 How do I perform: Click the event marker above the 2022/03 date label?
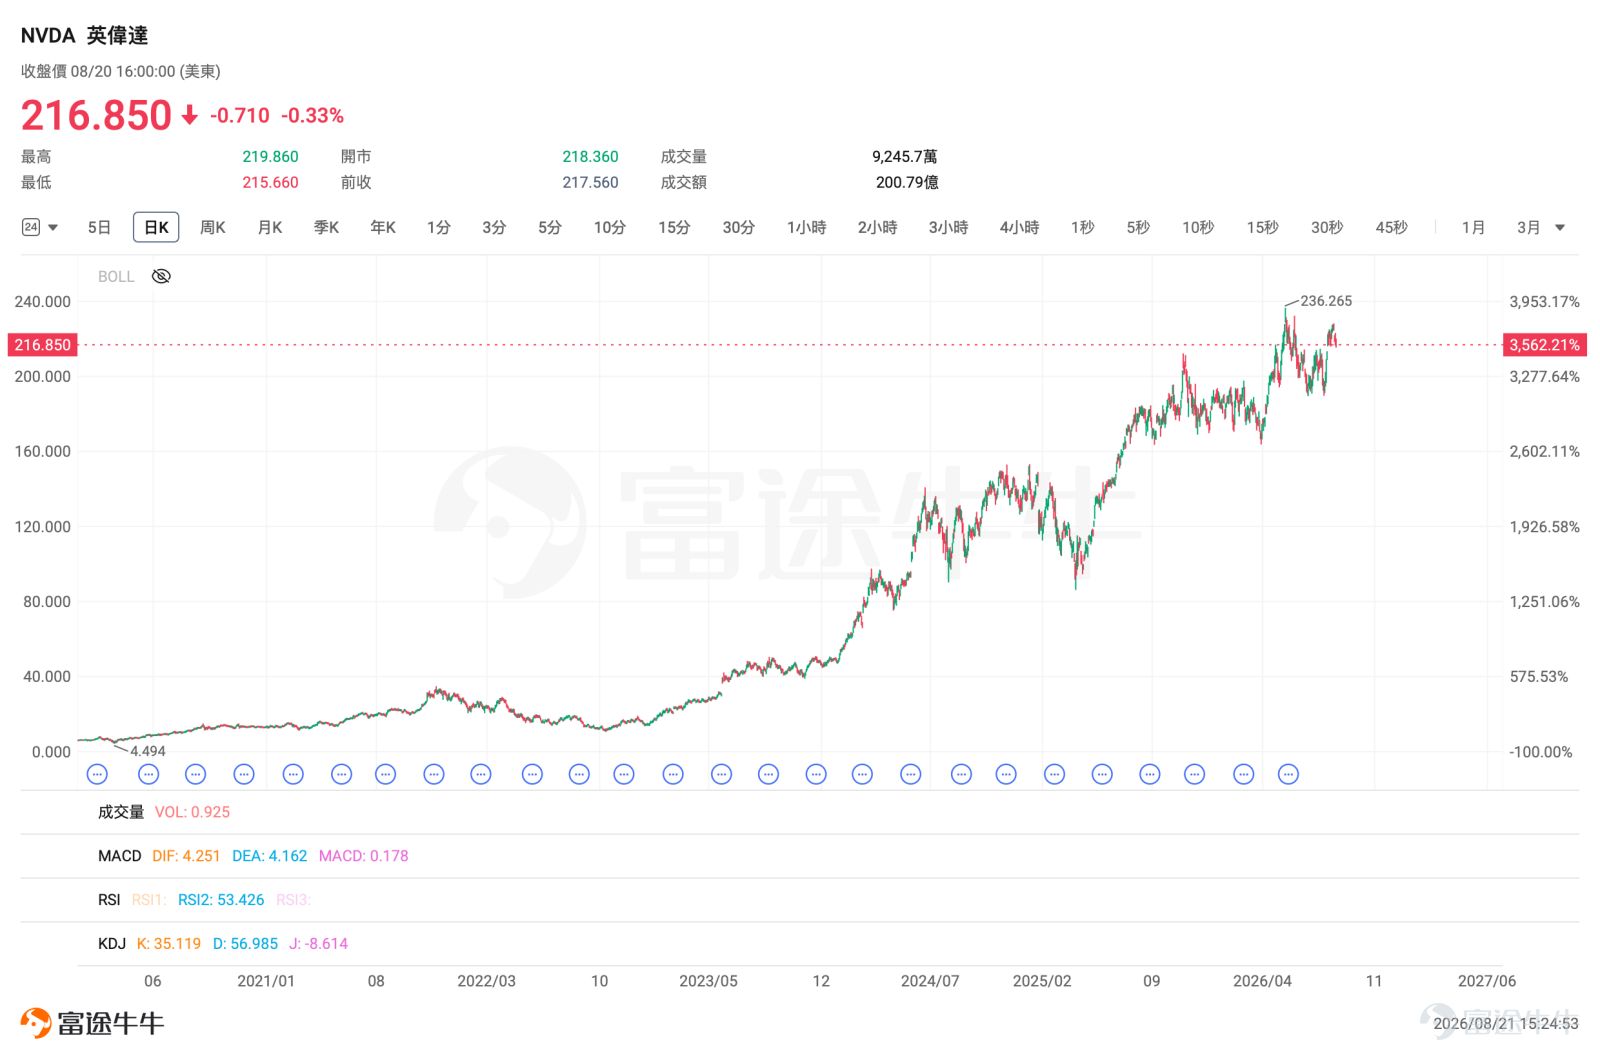point(481,774)
